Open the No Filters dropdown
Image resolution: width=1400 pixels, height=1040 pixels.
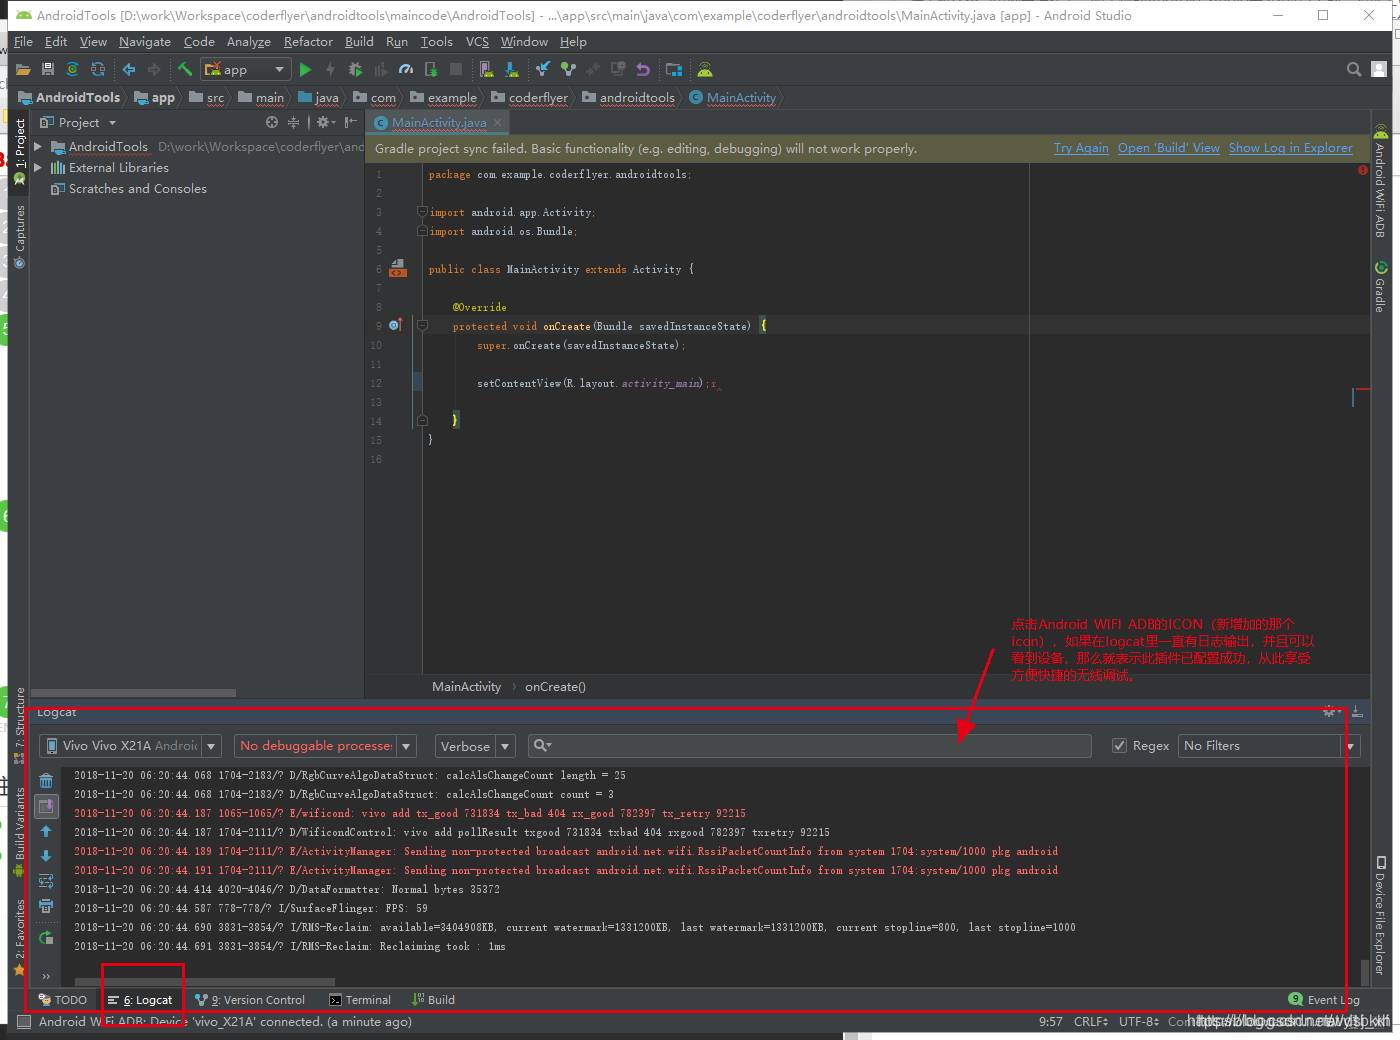point(1269,746)
